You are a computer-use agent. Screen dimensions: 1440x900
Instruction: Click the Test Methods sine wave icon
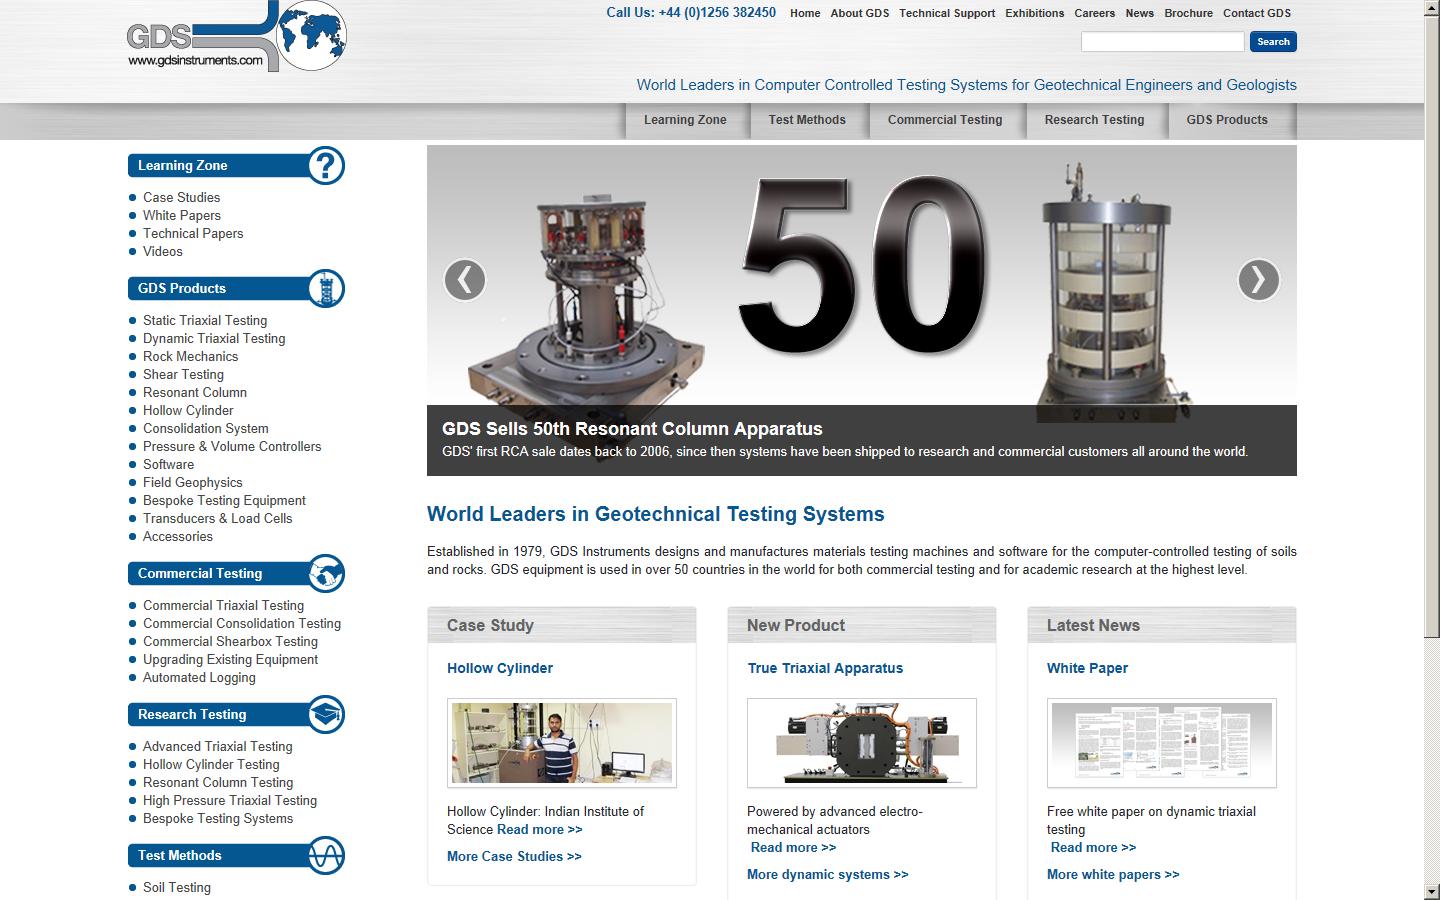click(x=326, y=856)
